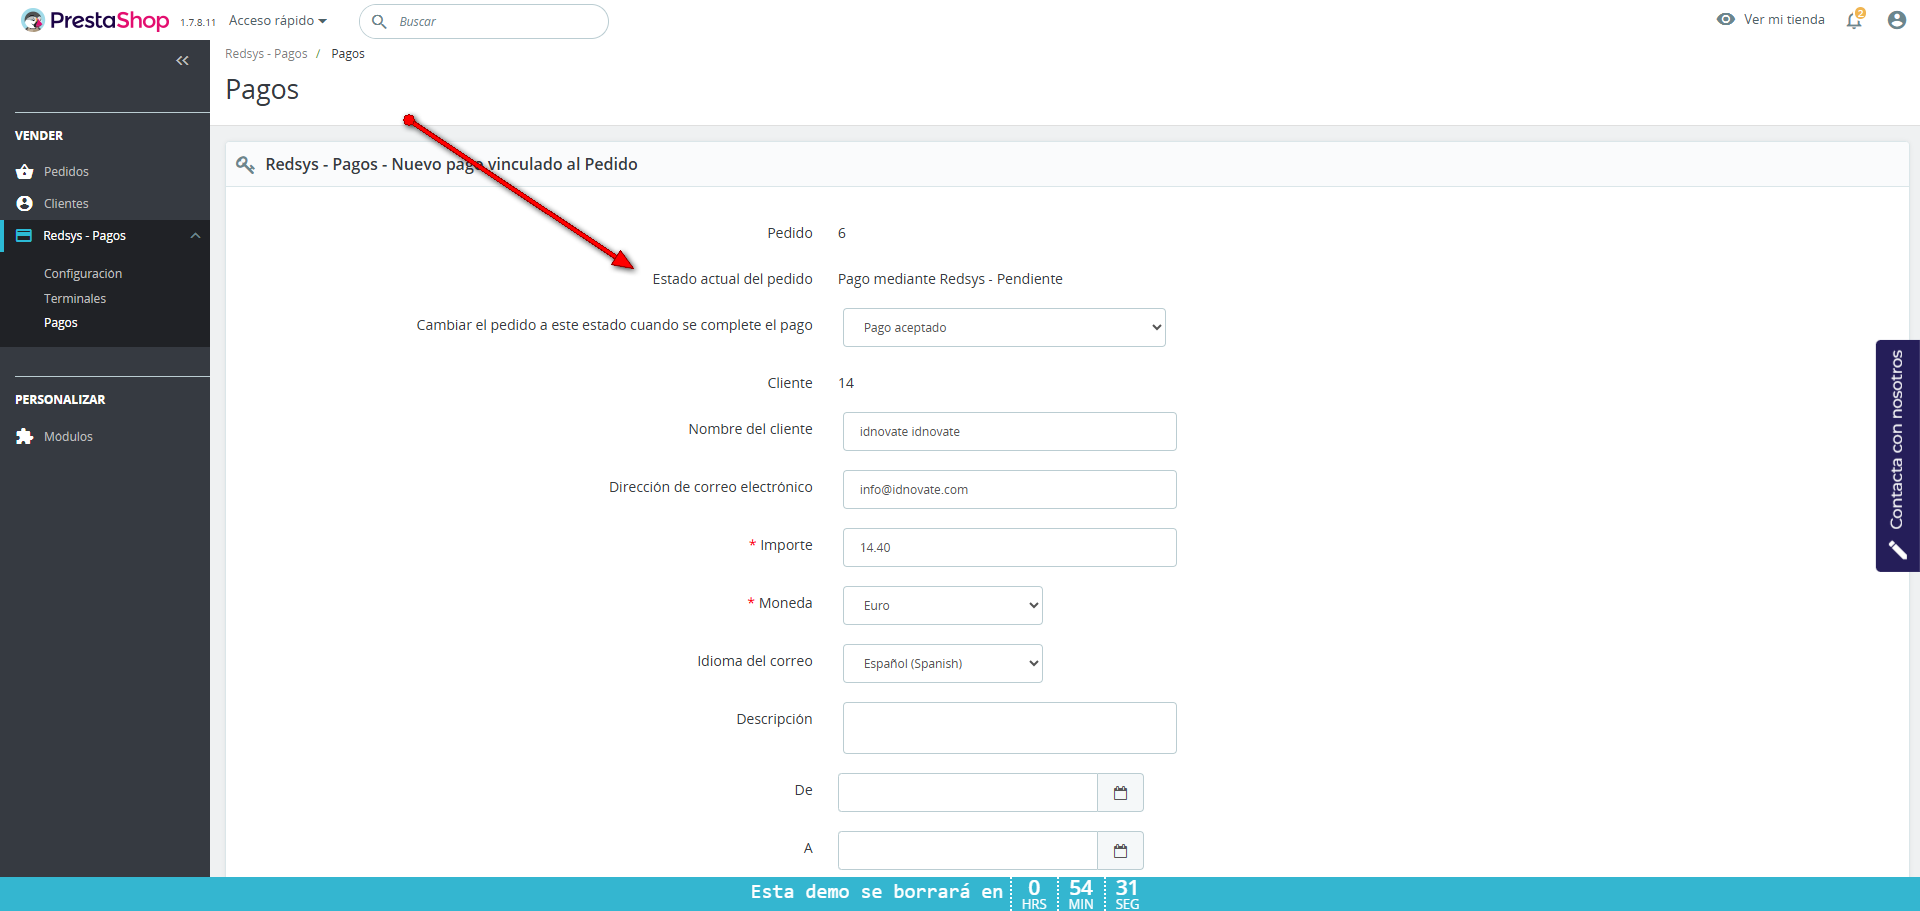Open the notifications bell
The image size is (1920, 911).
point(1854,20)
